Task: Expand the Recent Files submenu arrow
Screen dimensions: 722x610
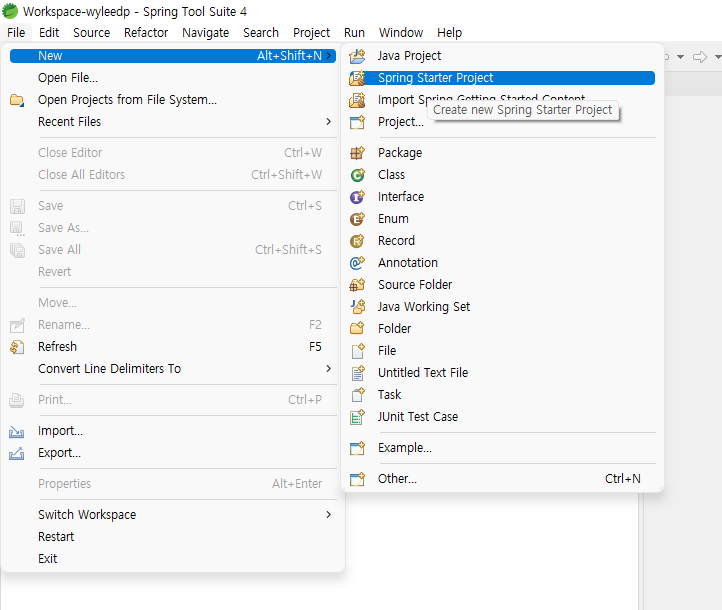Action: tap(329, 122)
